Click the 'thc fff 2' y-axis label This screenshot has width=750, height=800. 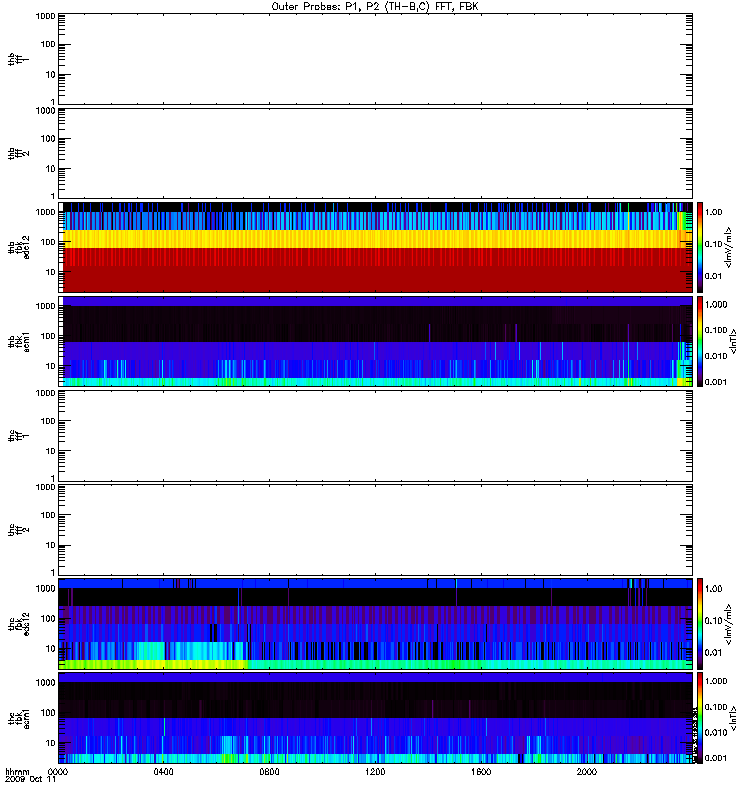18,530
